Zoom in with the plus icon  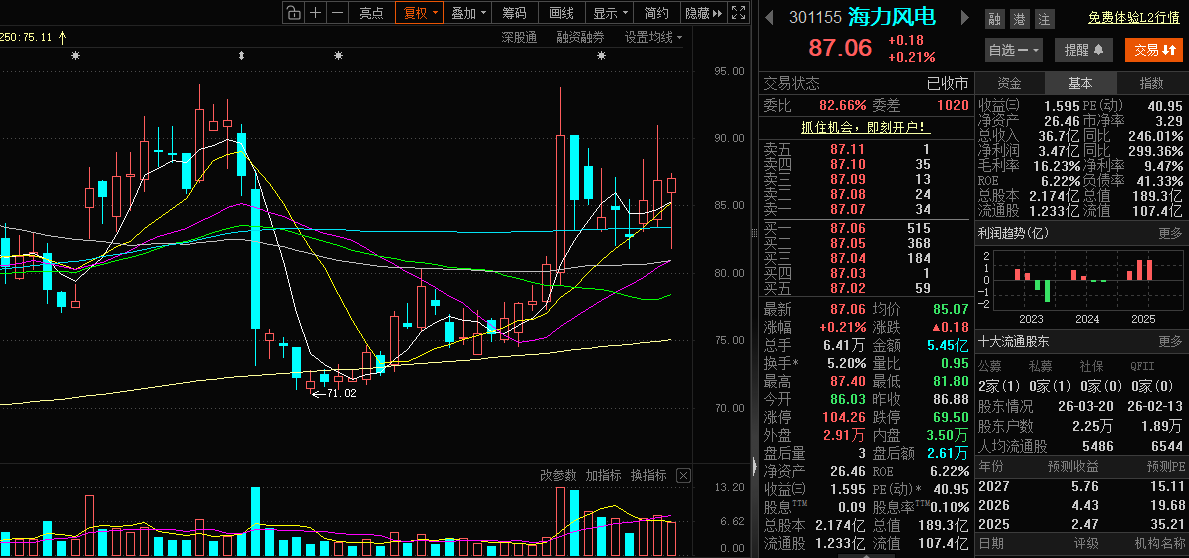tap(315, 13)
